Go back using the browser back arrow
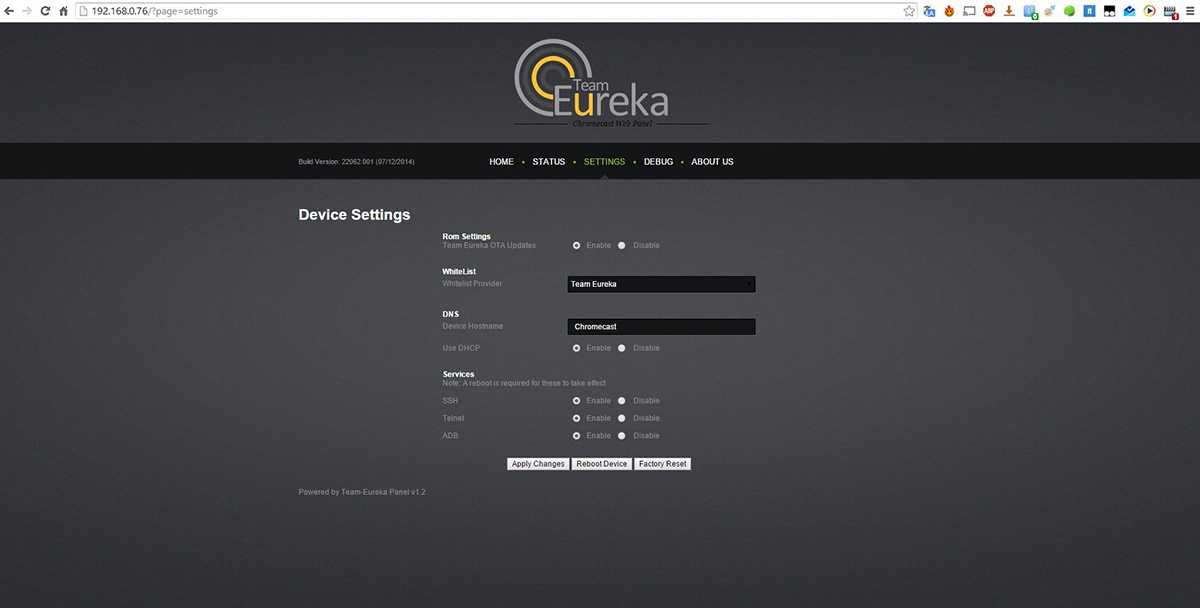The width and height of the screenshot is (1200, 608). pyautogui.click(x=9, y=11)
